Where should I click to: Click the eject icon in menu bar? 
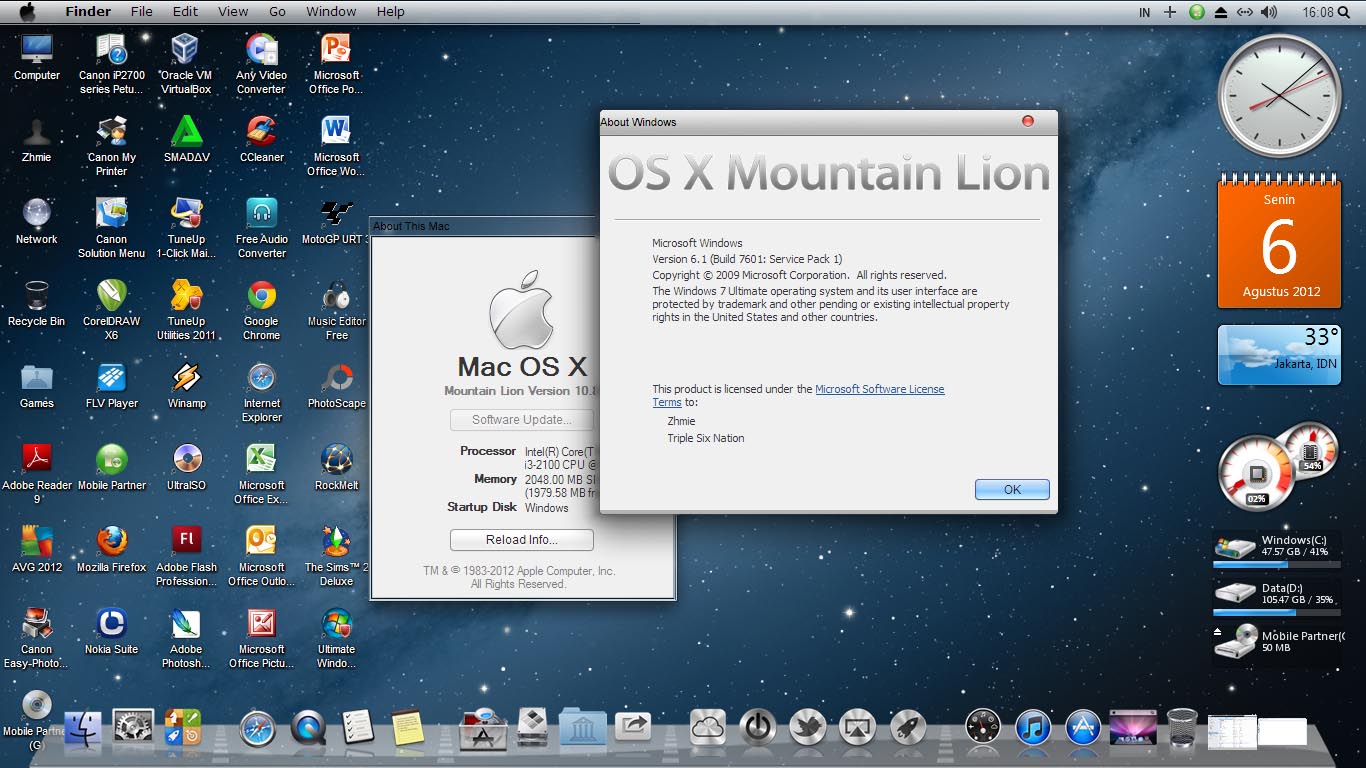coord(1221,12)
